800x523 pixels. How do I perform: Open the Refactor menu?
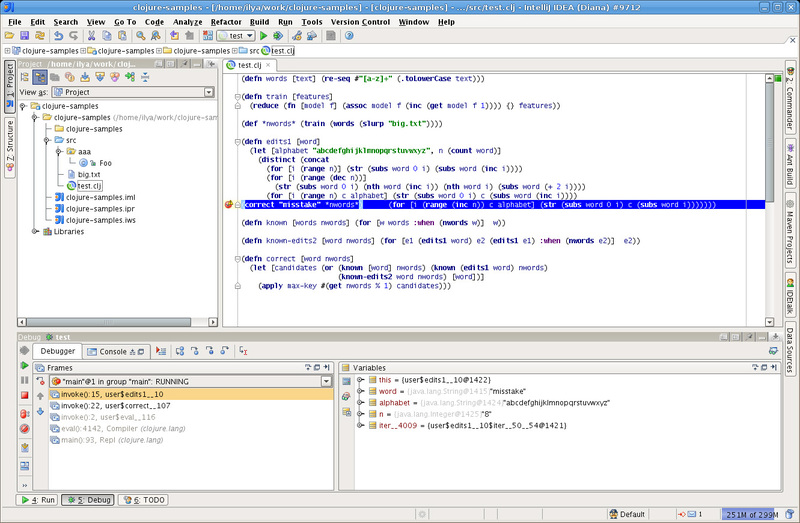click(226, 22)
